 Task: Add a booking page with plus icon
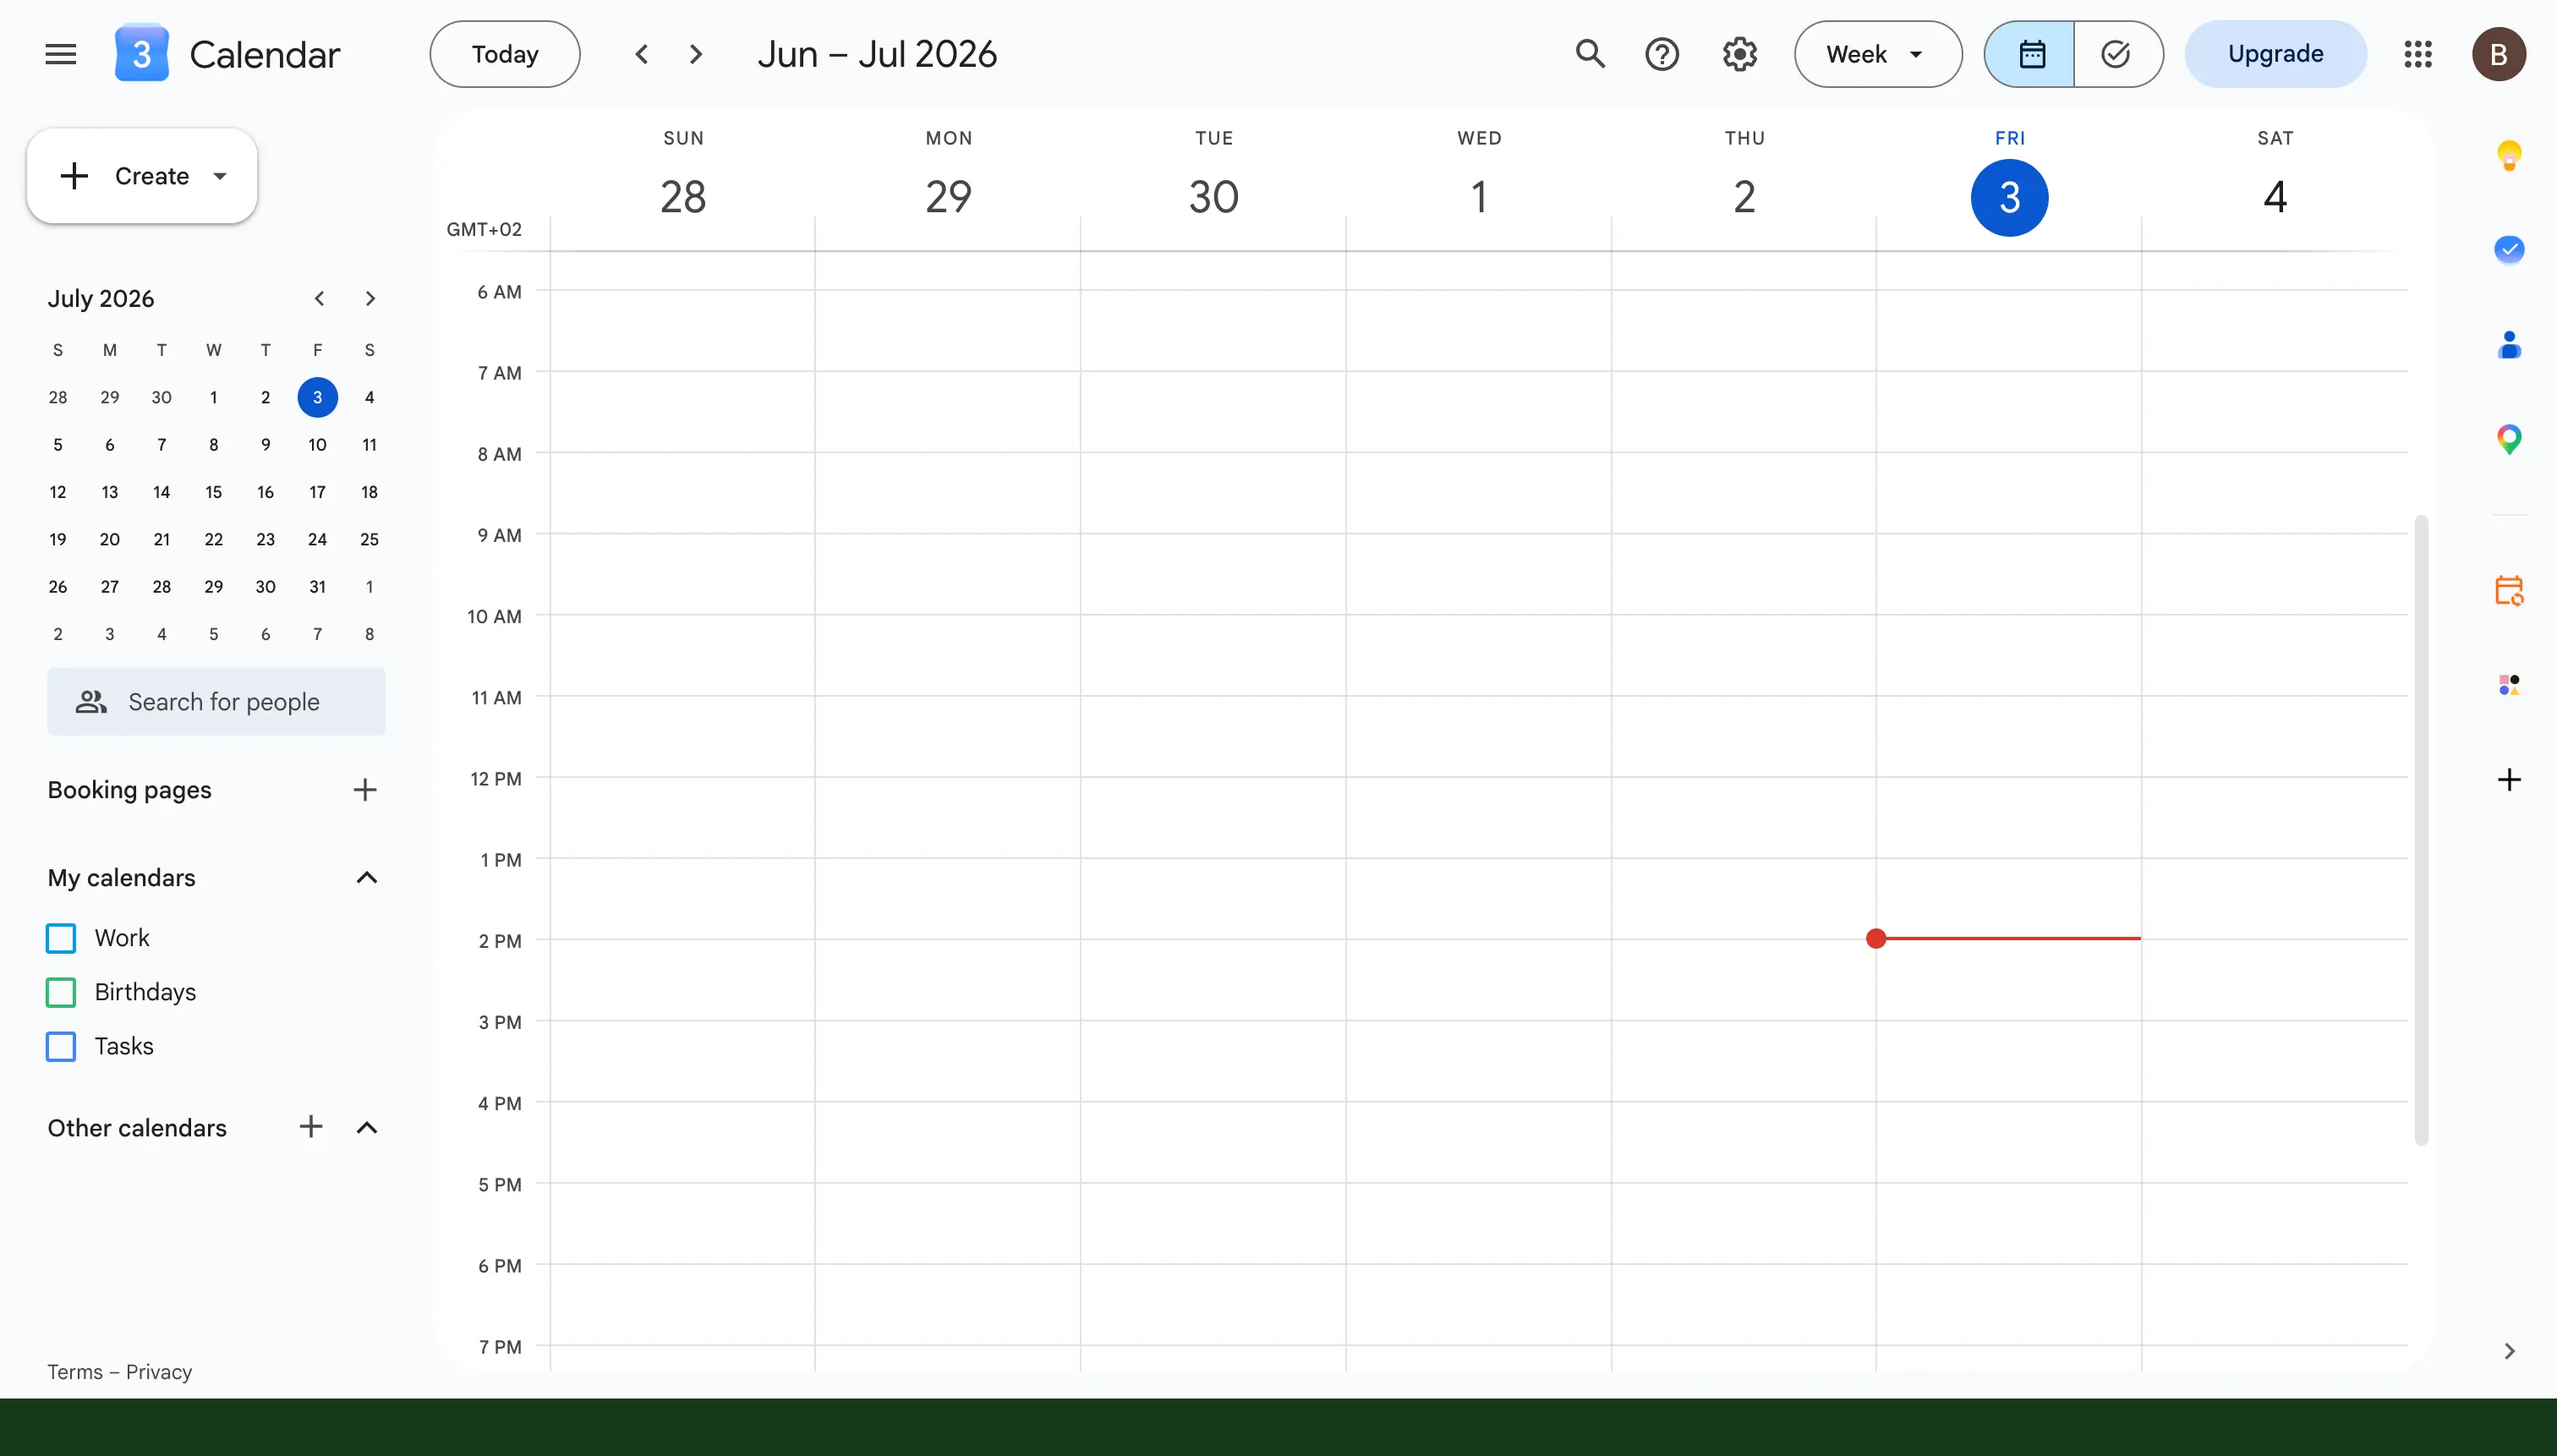[x=365, y=790]
